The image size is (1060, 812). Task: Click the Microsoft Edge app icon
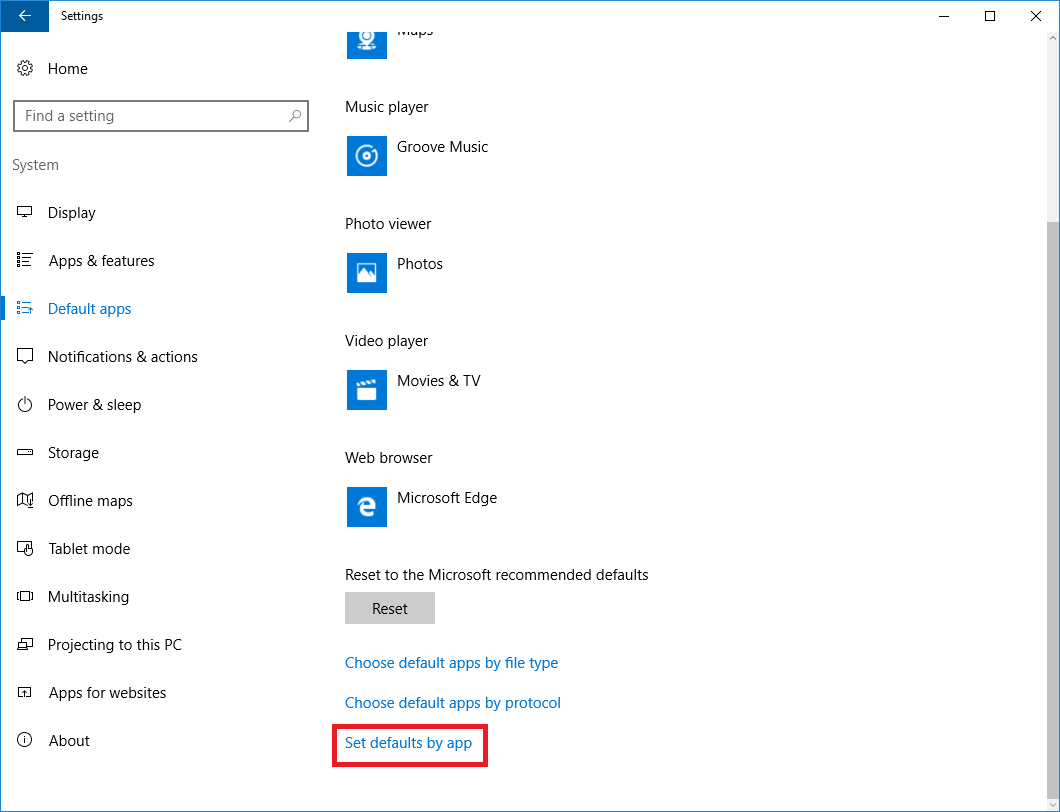pyautogui.click(x=367, y=507)
